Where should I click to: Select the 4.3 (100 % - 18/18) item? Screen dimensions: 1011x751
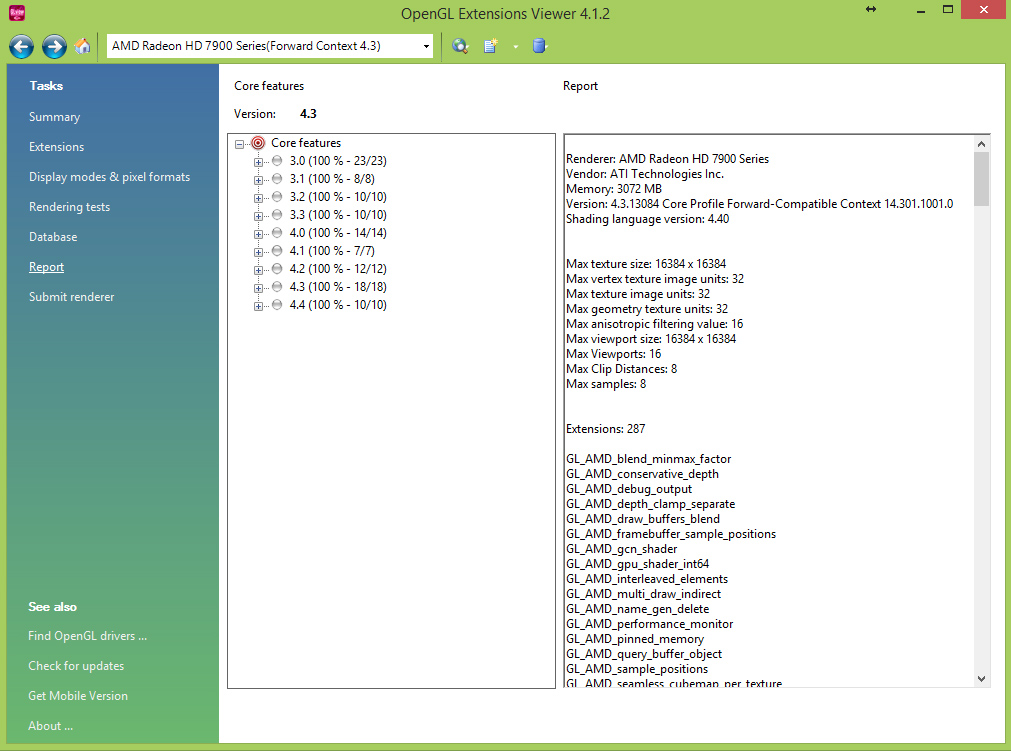click(x=337, y=287)
